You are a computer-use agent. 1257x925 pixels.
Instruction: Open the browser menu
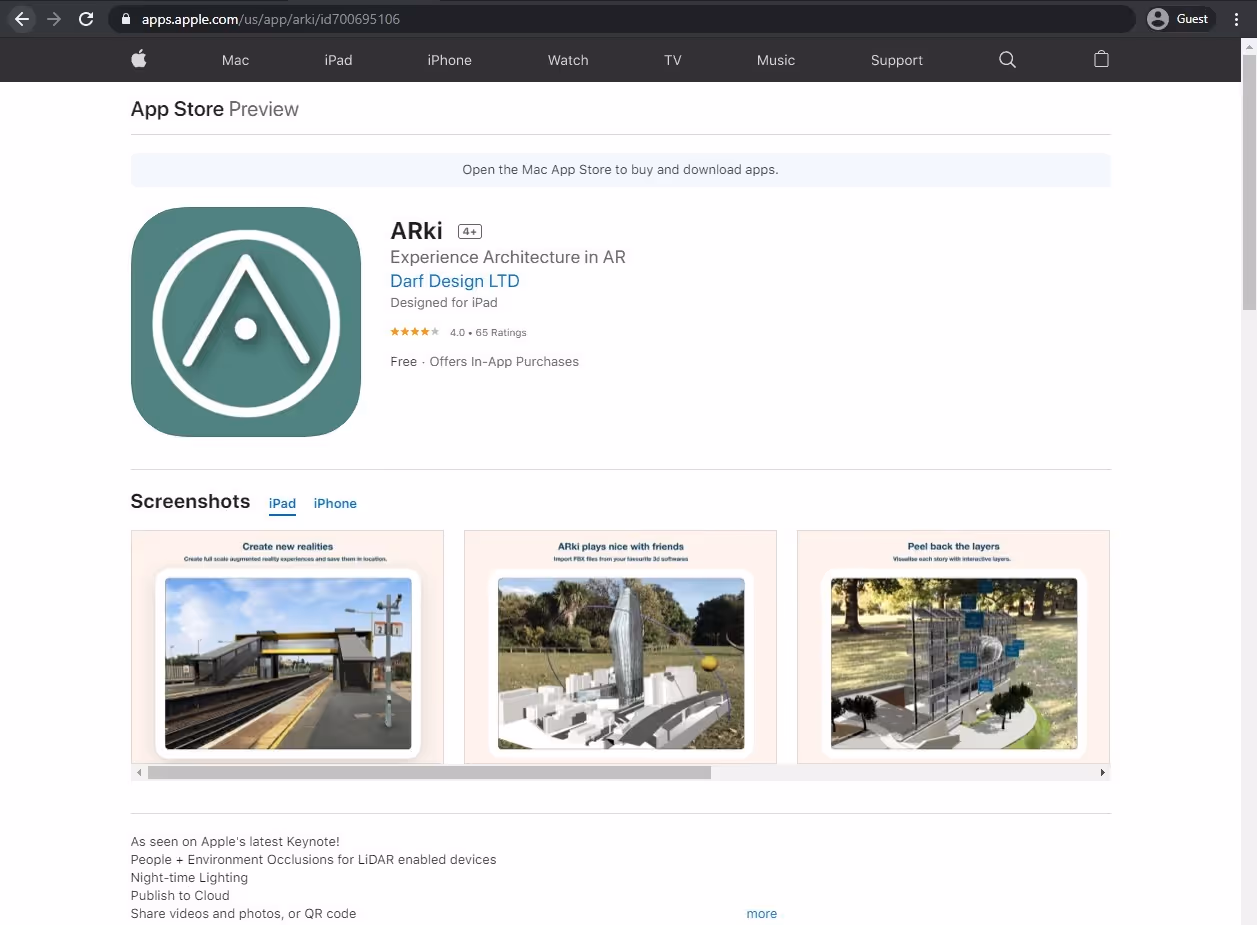1237,18
